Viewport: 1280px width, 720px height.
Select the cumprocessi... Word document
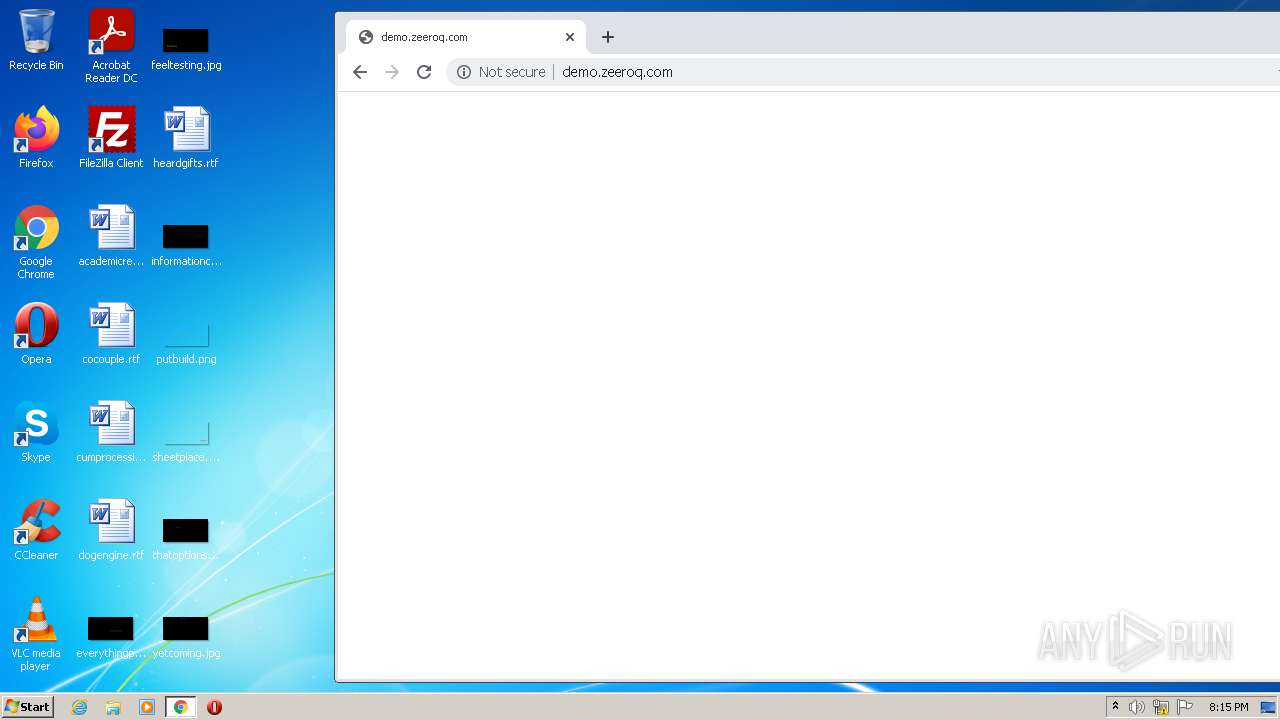pyautogui.click(x=111, y=432)
